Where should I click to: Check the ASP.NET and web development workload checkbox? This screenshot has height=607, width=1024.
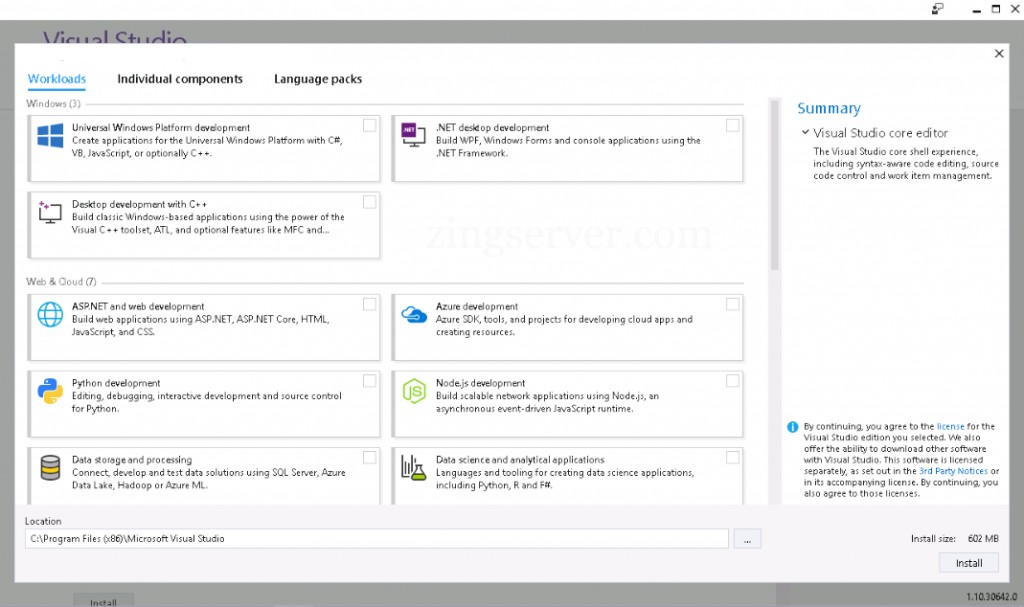click(x=369, y=303)
